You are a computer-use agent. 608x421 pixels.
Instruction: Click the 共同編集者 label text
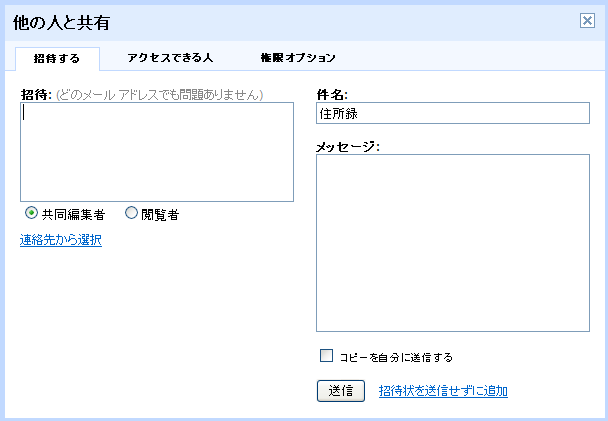coord(73,214)
